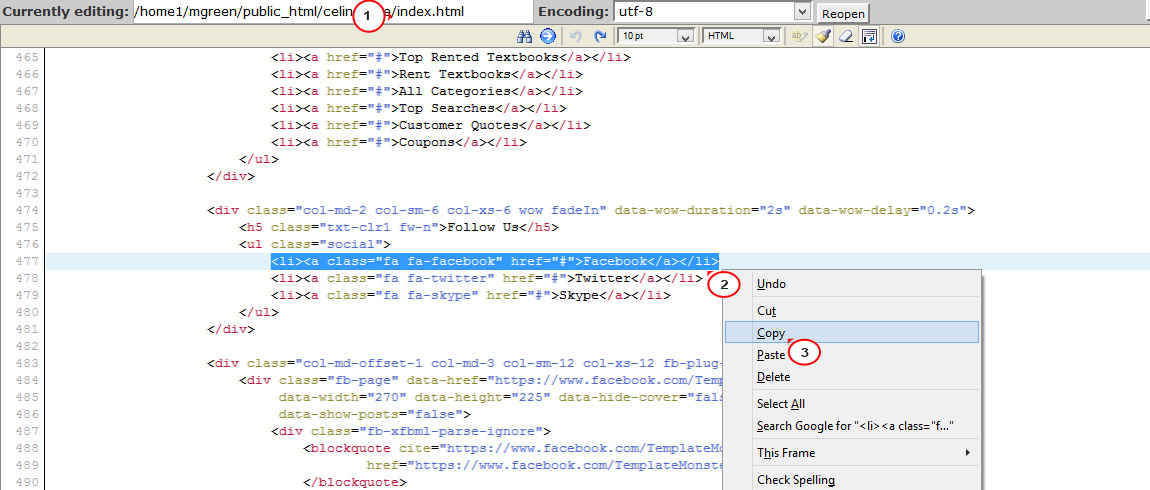Open the search binoculars tool
This screenshot has width=1150, height=490.
(x=524, y=36)
